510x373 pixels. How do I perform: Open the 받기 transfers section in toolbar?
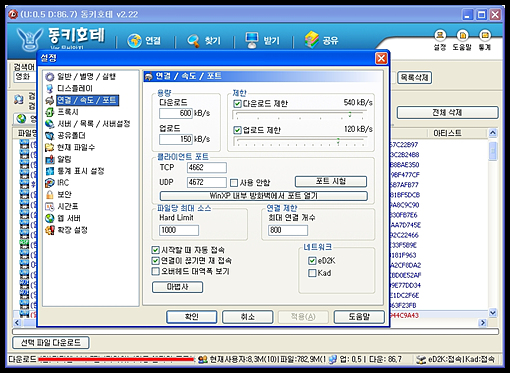click(x=262, y=40)
